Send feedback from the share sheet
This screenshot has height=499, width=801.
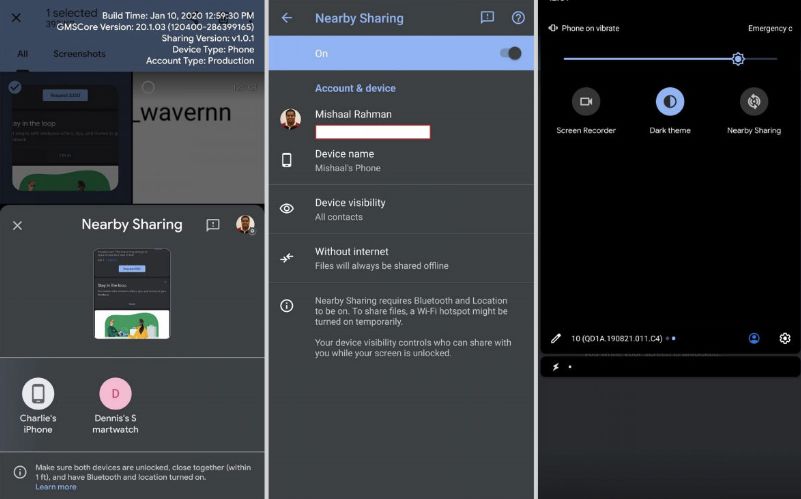pyautogui.click(x=213, y=225)
